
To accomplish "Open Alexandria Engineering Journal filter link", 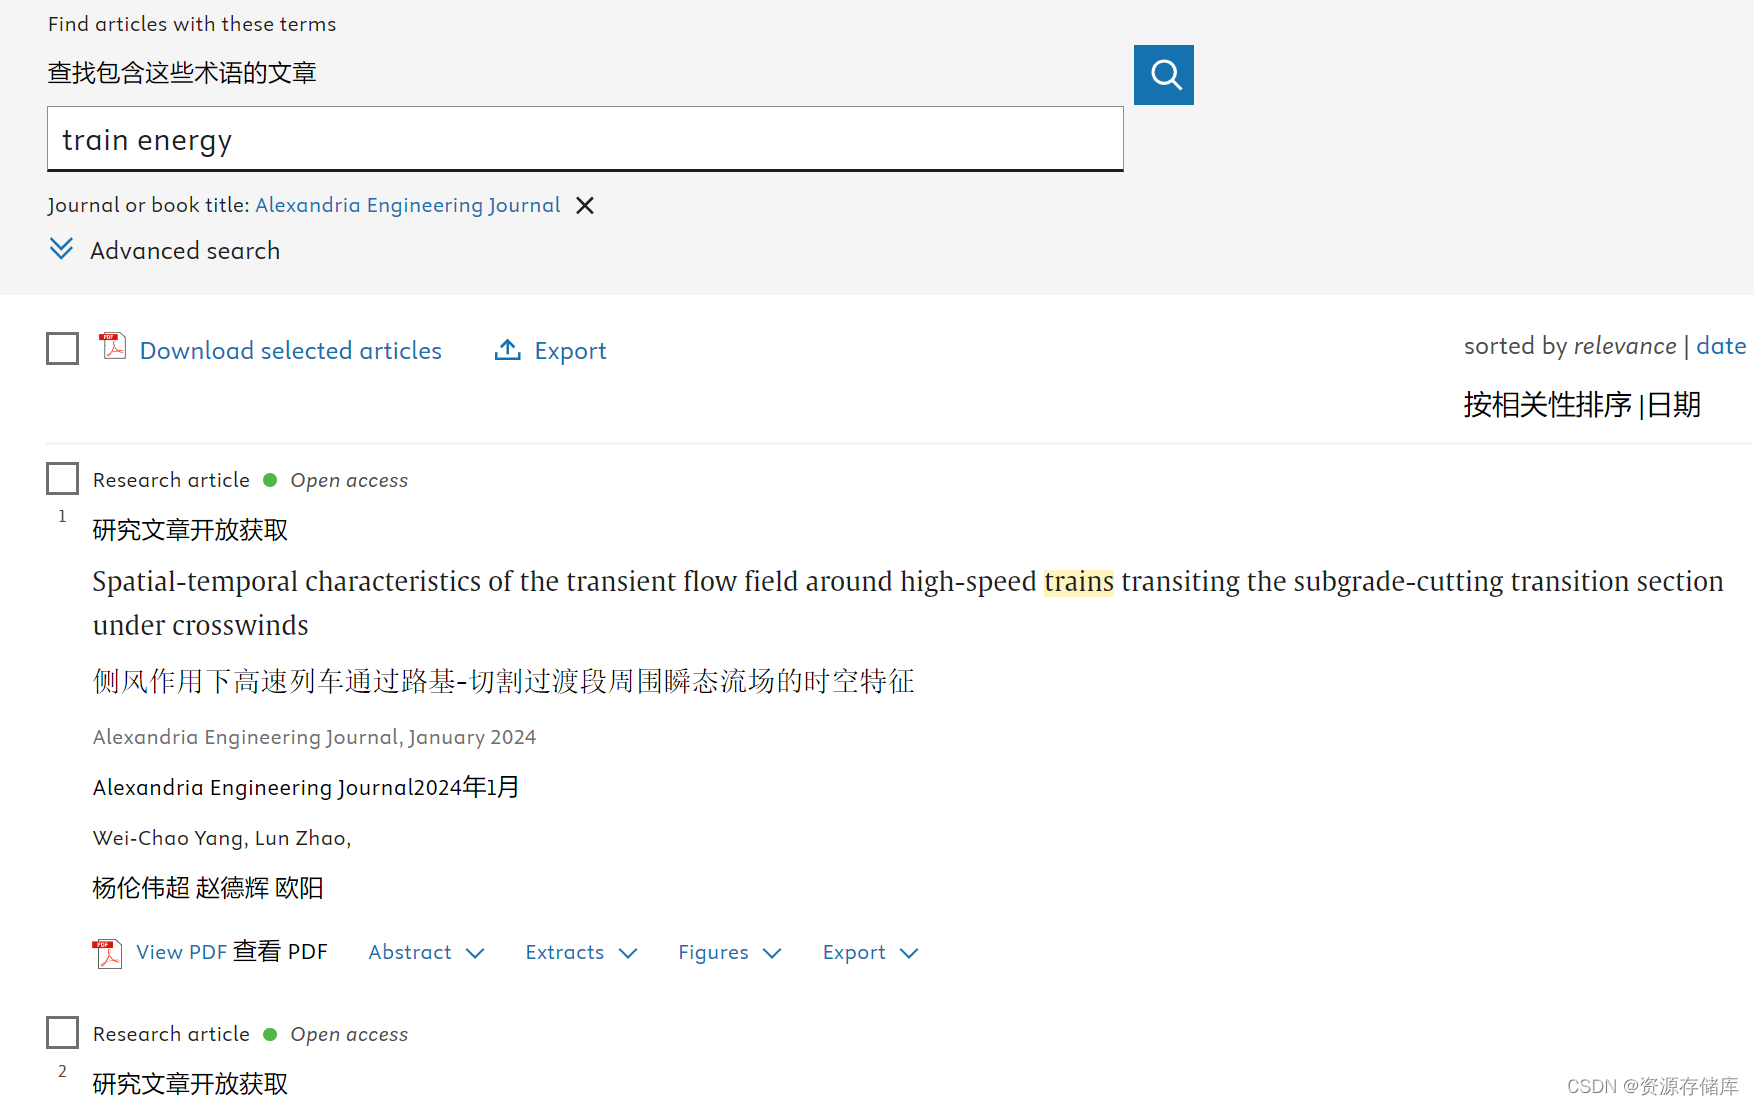I will [408, 205].
